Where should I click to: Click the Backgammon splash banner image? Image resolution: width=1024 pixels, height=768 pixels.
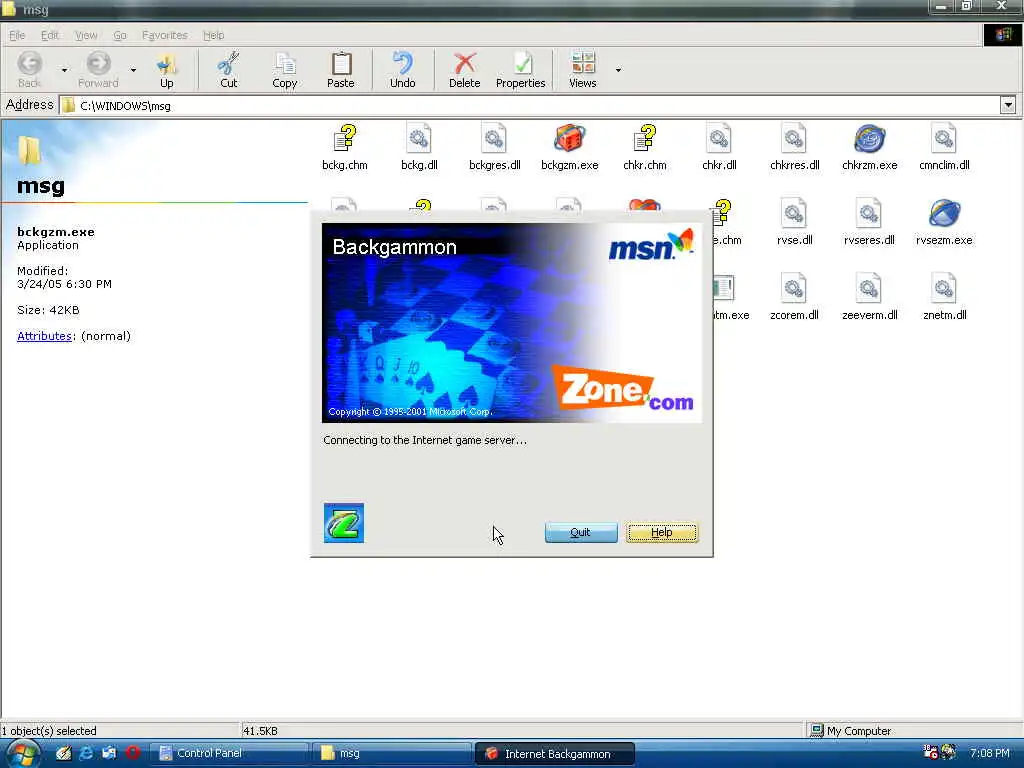[x=511, y=323]
